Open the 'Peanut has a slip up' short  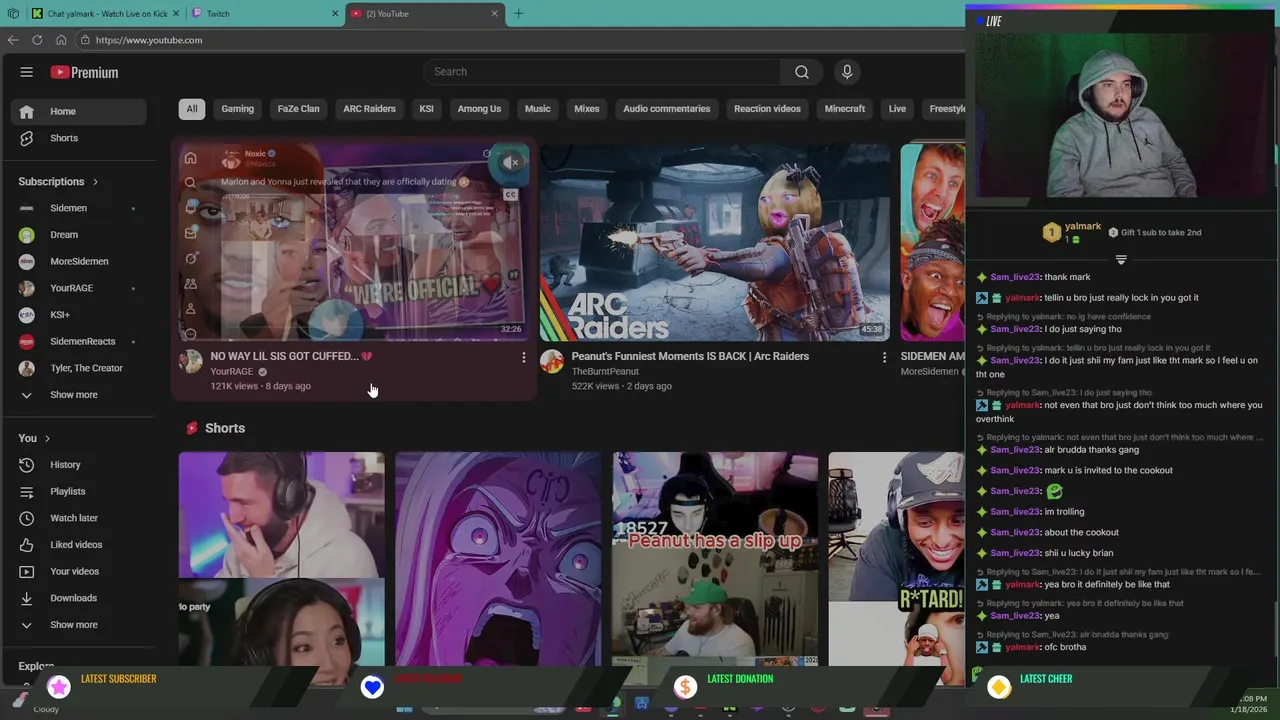715,558
